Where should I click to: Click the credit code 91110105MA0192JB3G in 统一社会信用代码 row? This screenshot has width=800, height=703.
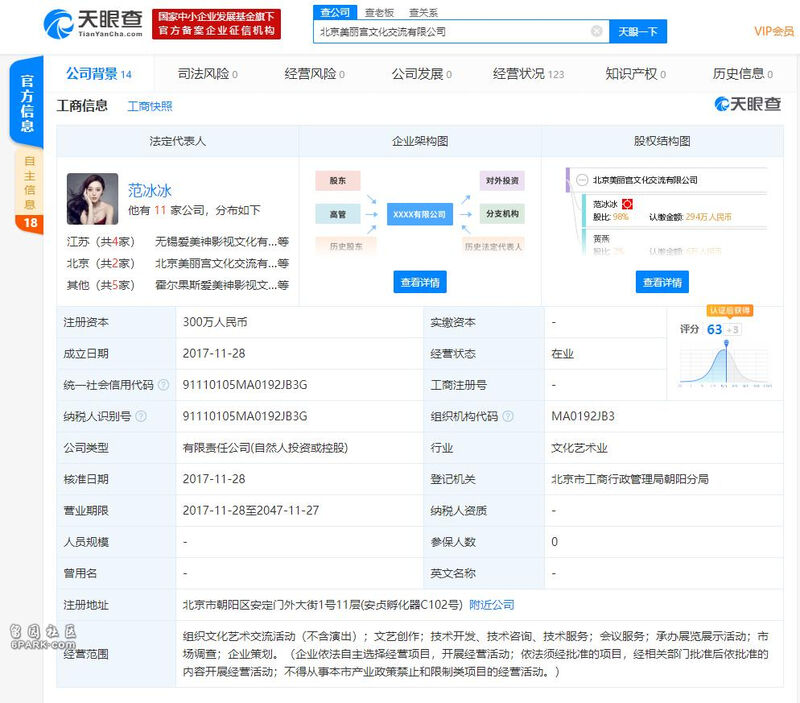coord(245,385)
